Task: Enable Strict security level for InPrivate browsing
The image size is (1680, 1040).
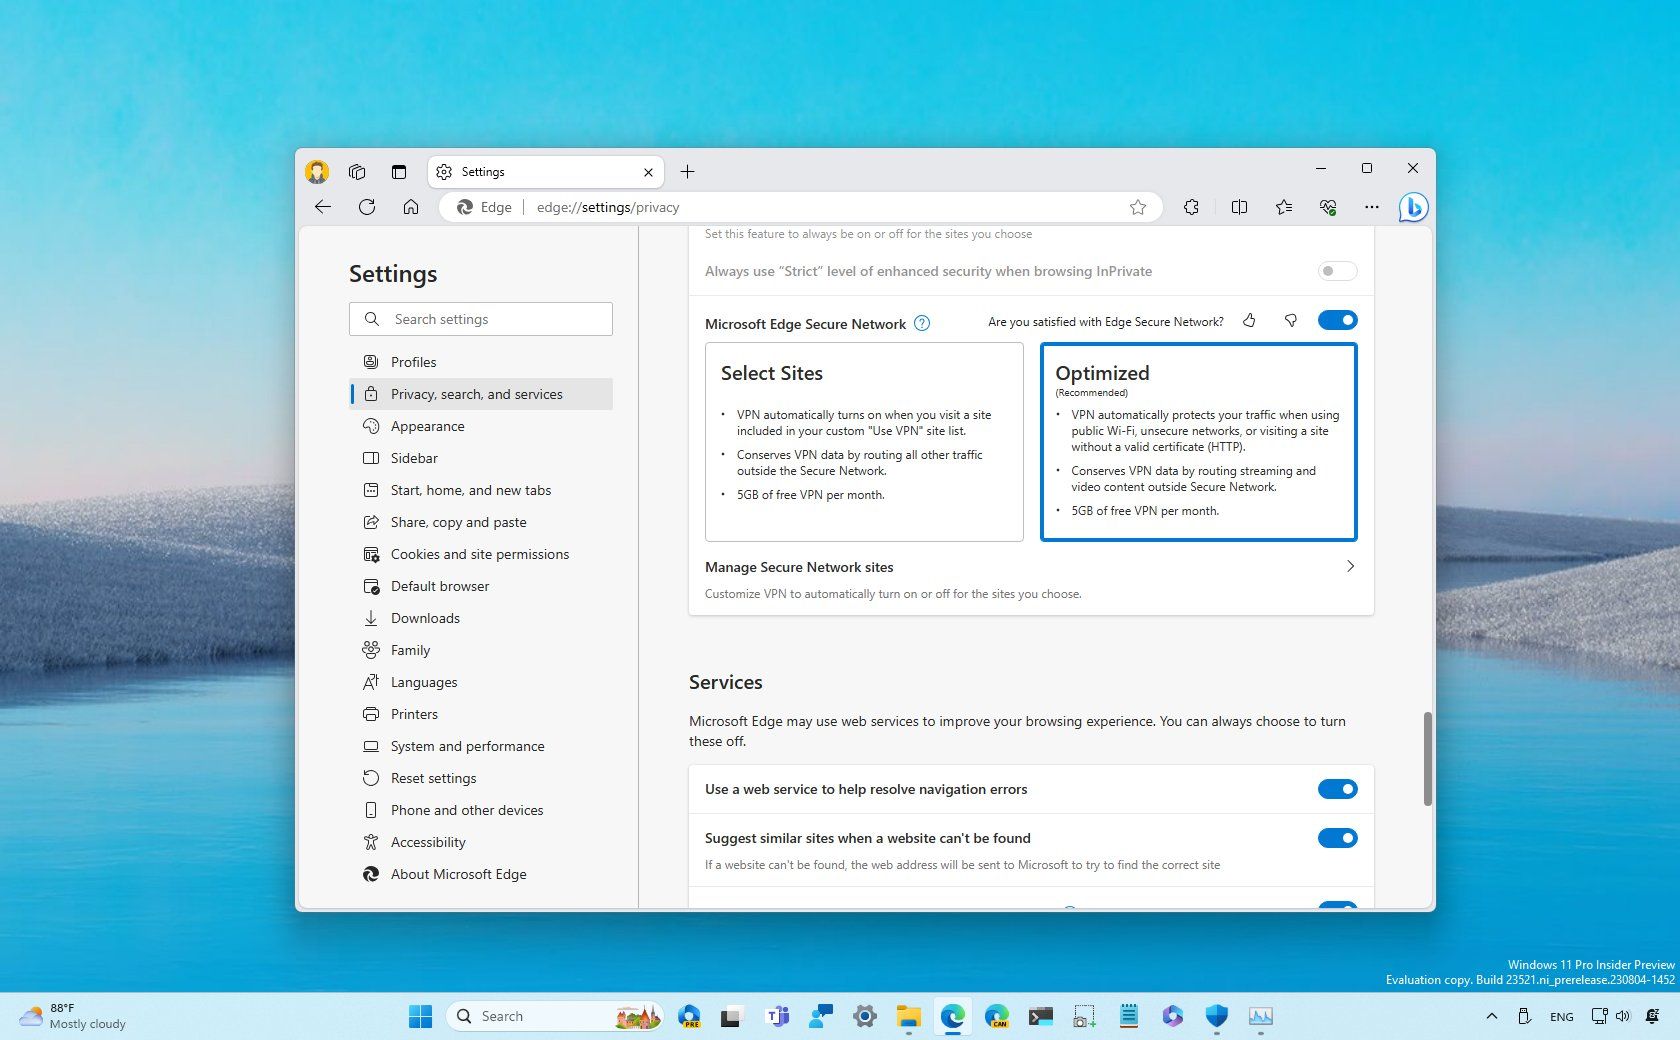Action: (x=1336, y=271)
